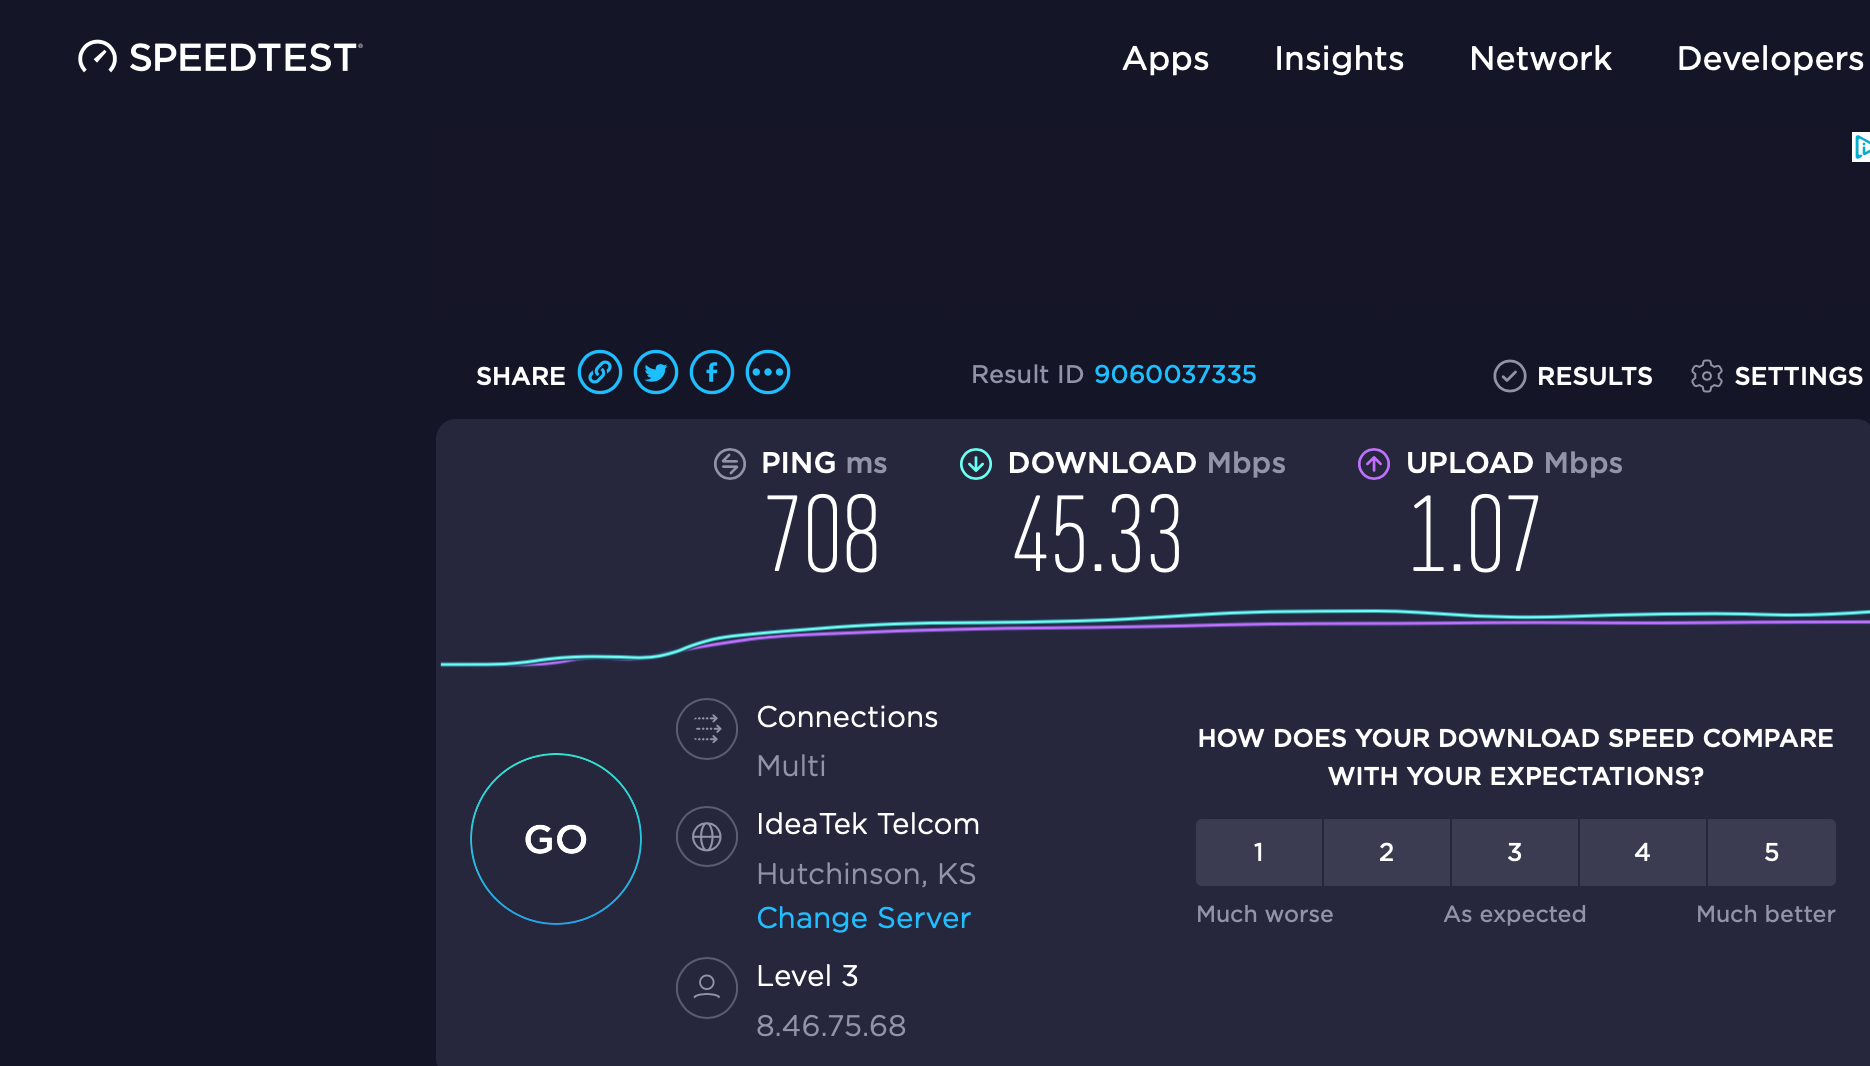1870x1066 pixels.
Task: Share the result on Facebook
Action: click(712, 372)
